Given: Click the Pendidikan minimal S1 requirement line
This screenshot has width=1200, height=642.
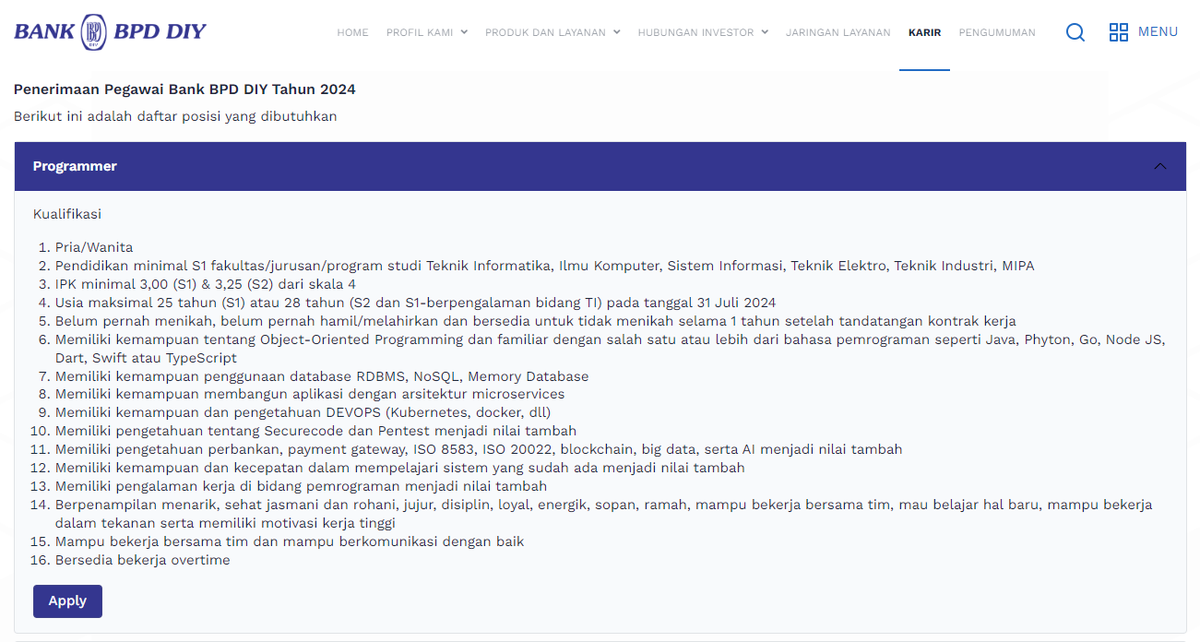Looking at the screenshot, I should 545,265.
